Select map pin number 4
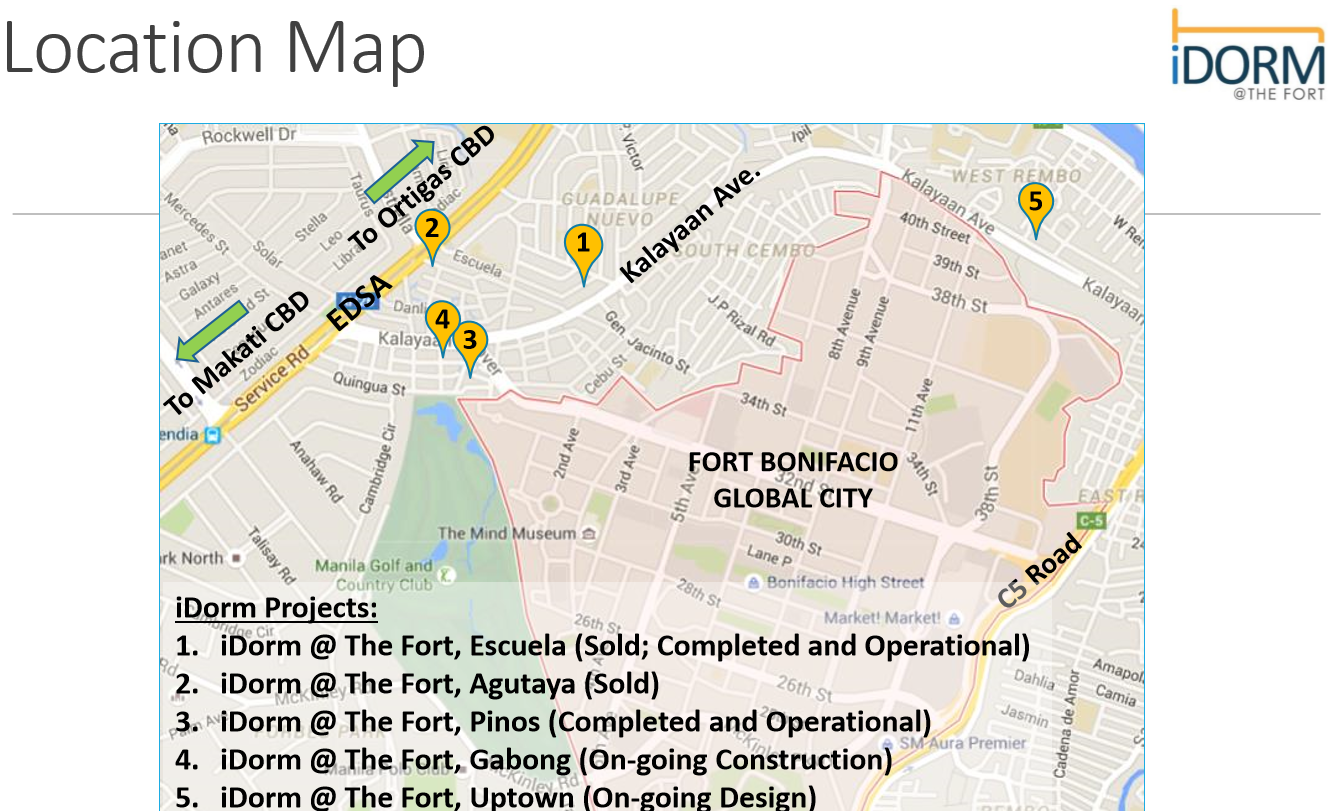This screenshot has height=811, width=1341. (x=443, y=329)
